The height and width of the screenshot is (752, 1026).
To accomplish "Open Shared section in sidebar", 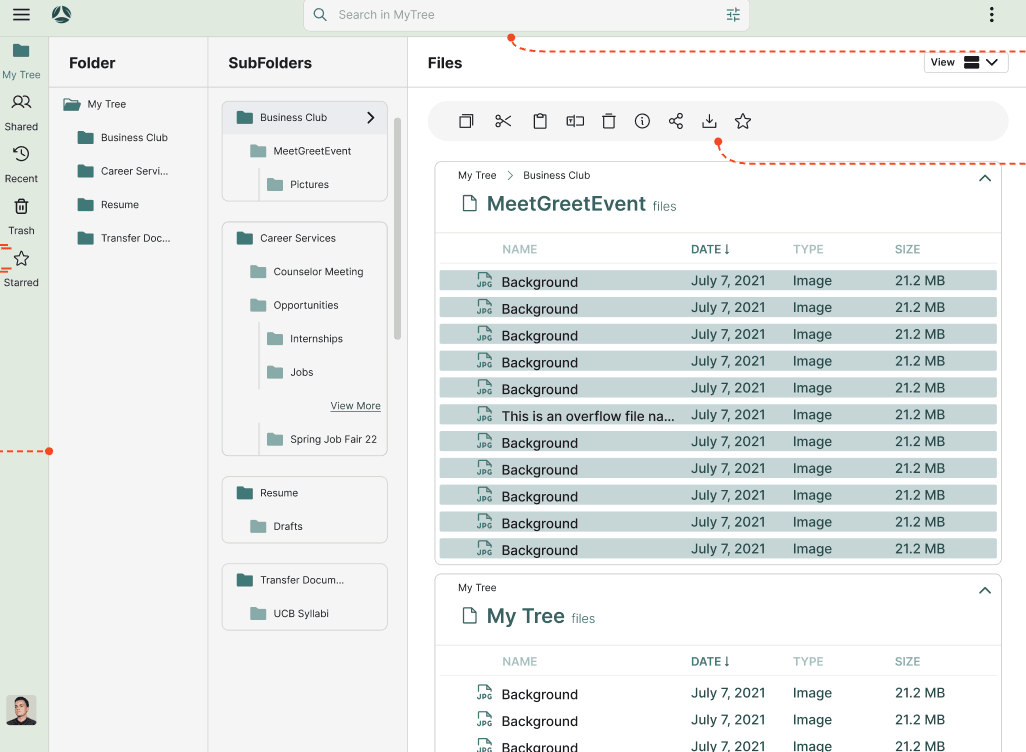I will pos(21,113).
